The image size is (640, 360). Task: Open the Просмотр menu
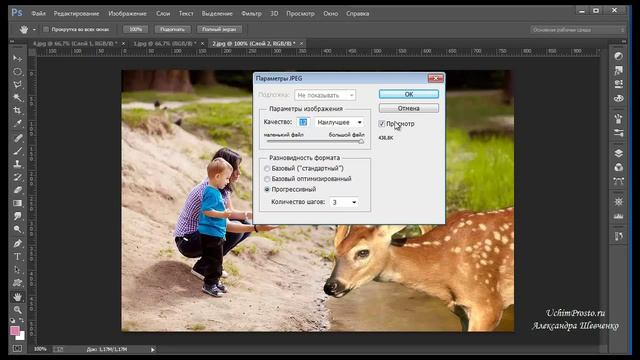pos(300,13)
